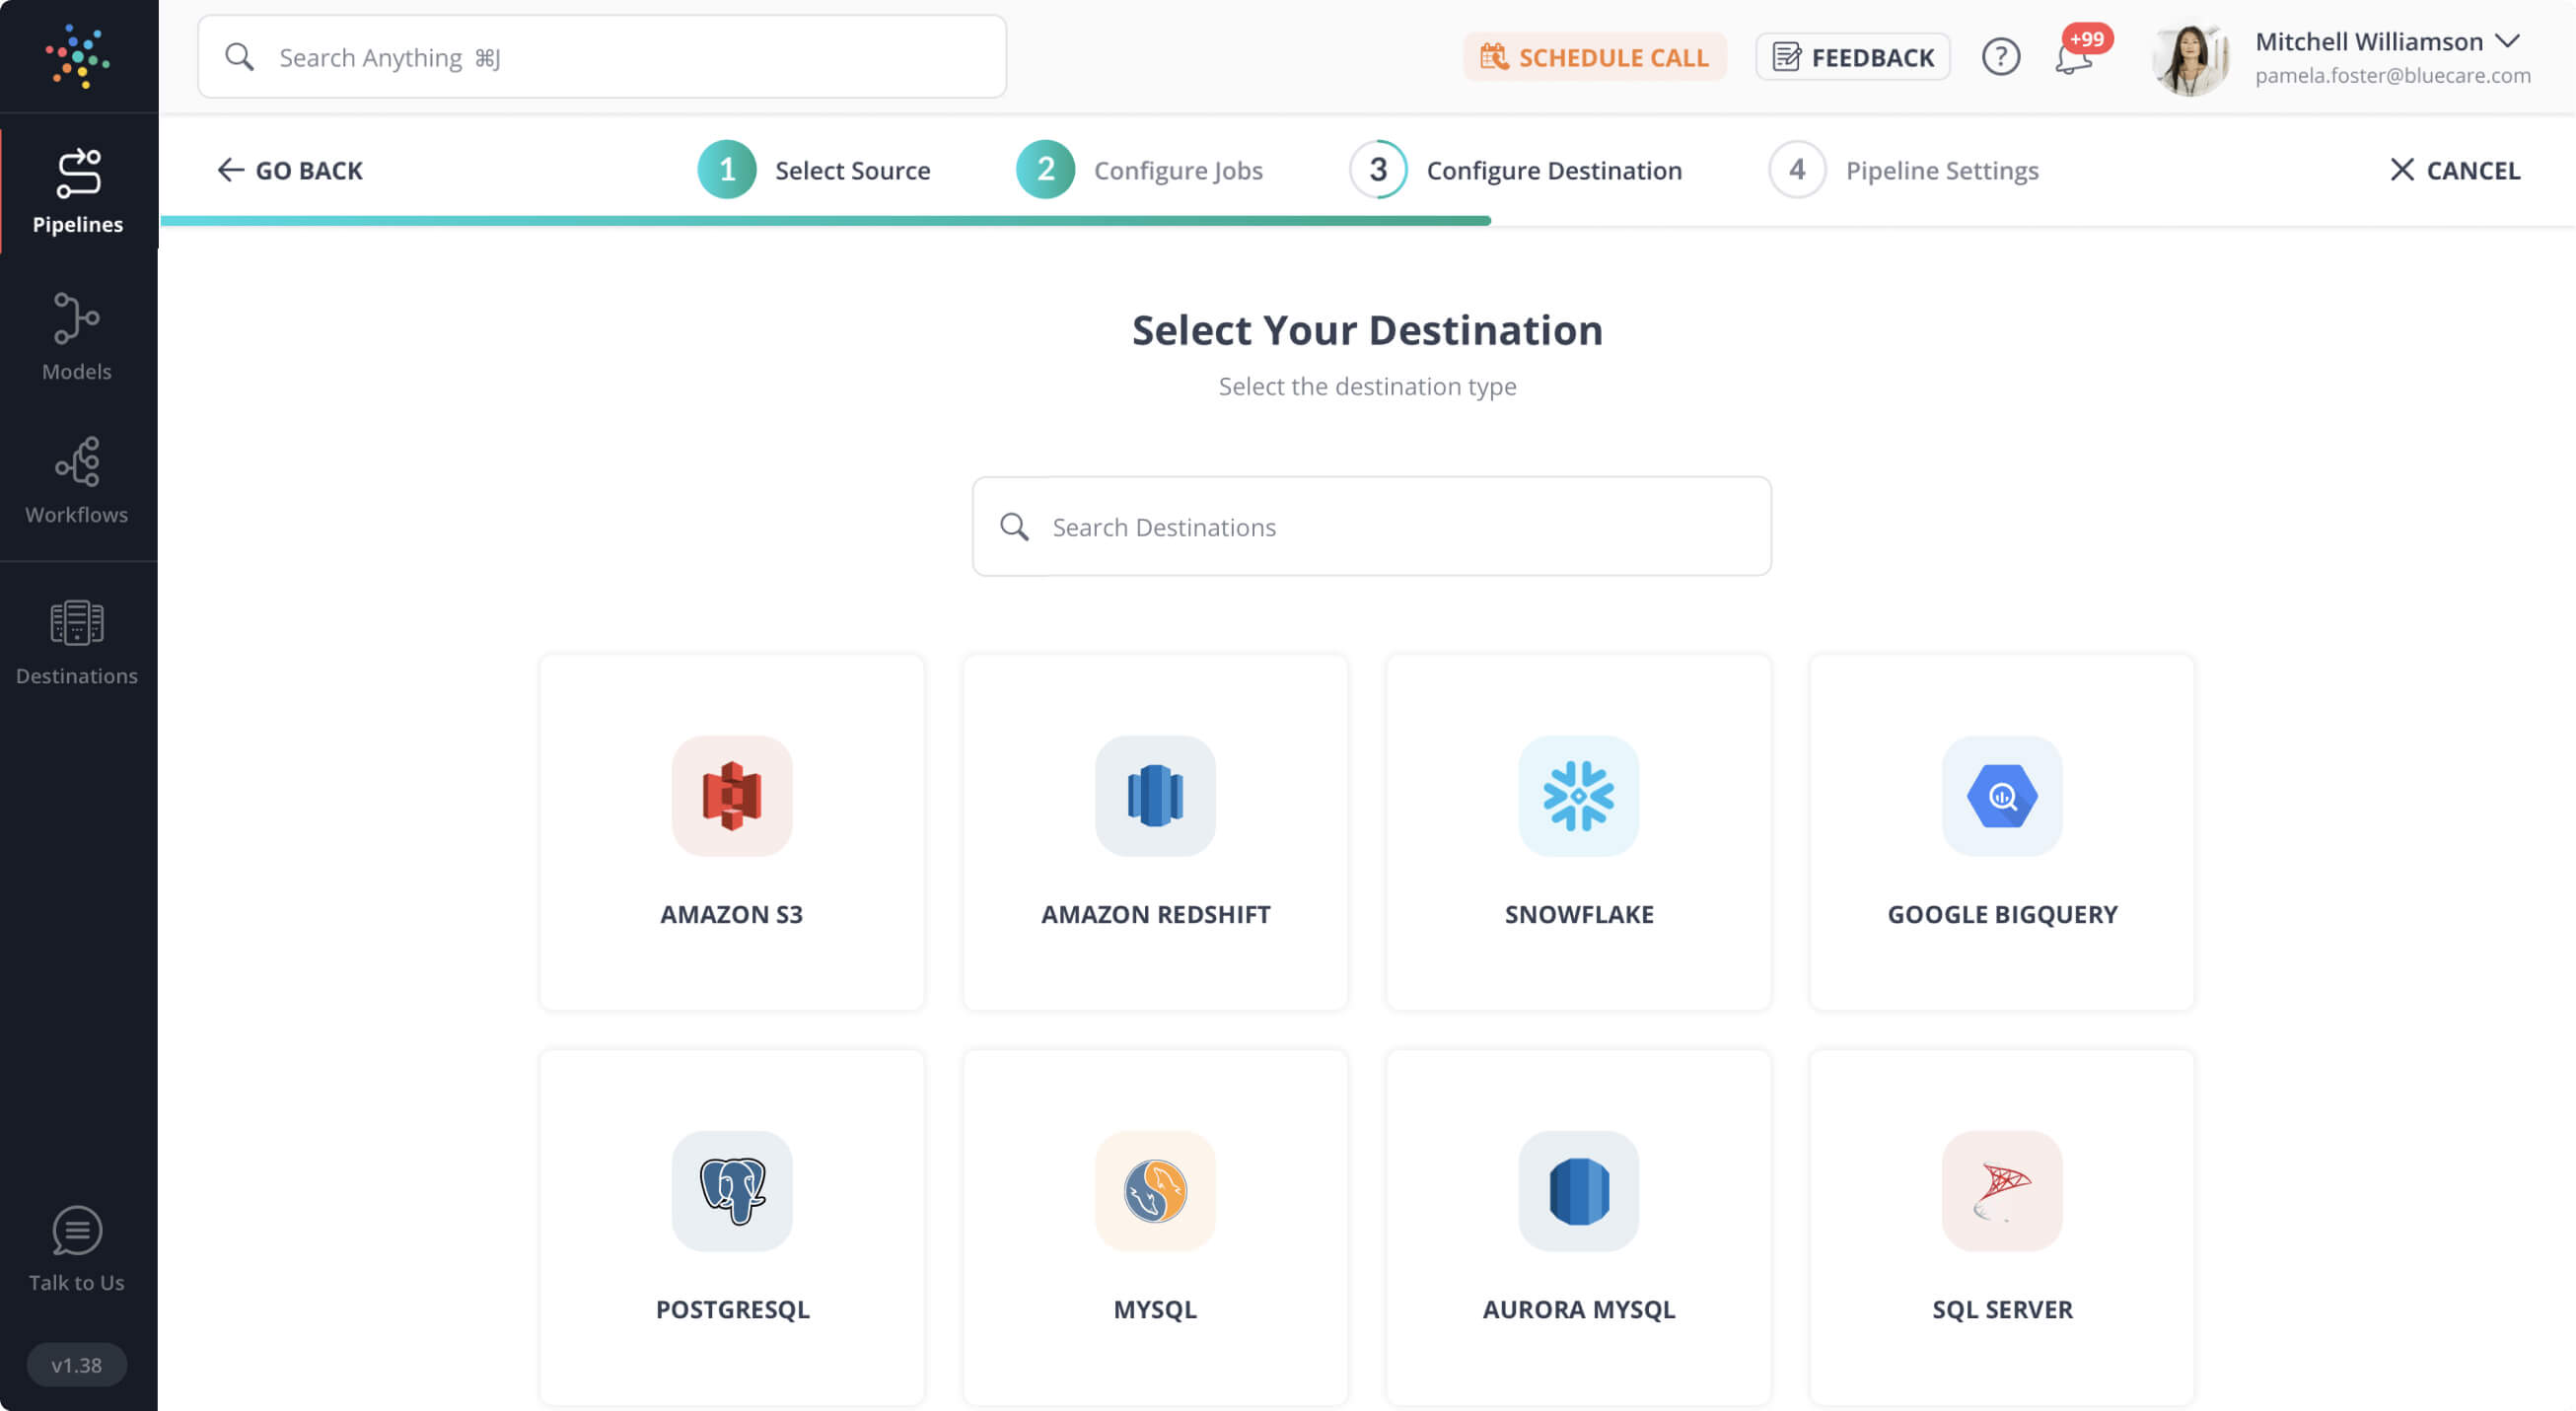
Task: Click the Search Destinations field
Action: pyautogui.click(x=1372, y=526)
